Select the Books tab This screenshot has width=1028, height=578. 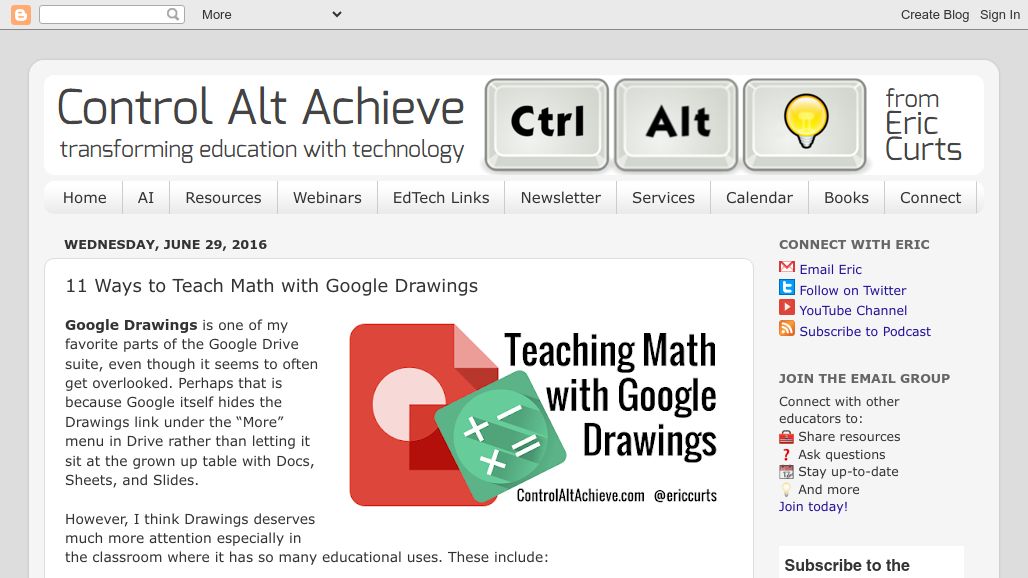(846, 198)
